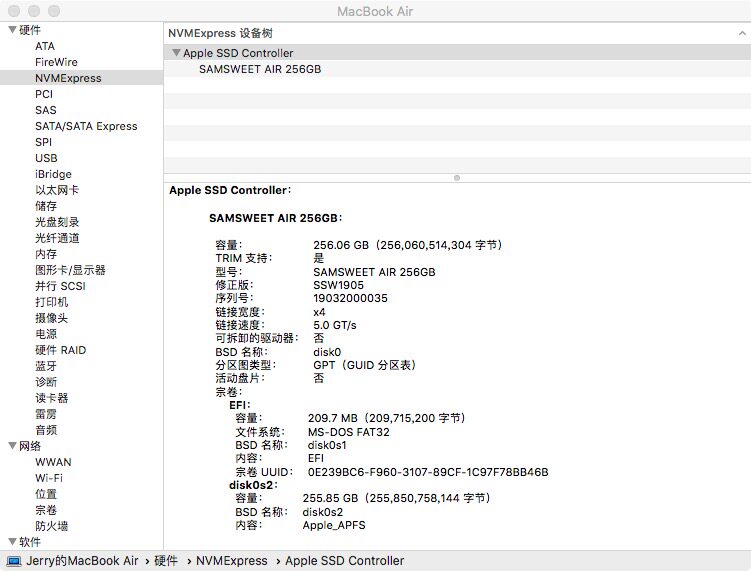Click the bold SAMSWEET AIR 256GB heading
751x571 pixels.
tap(275, 218)
